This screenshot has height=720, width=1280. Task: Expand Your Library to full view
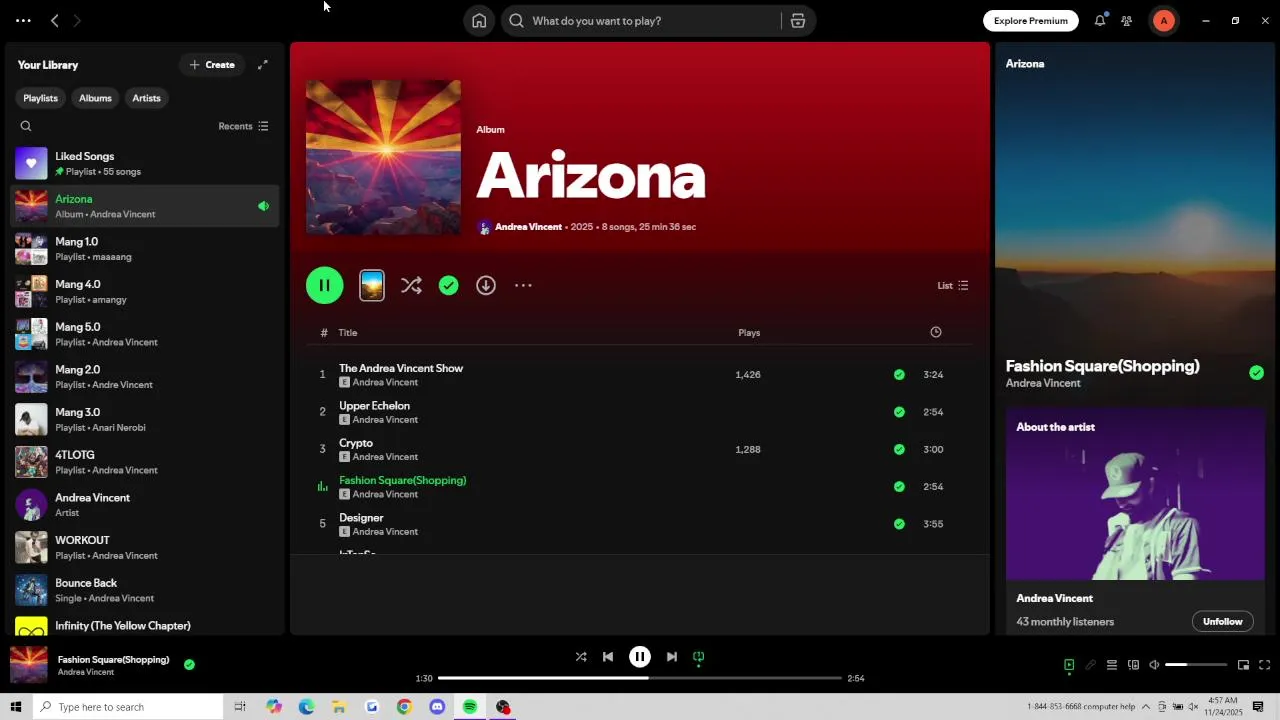(263, 65)
